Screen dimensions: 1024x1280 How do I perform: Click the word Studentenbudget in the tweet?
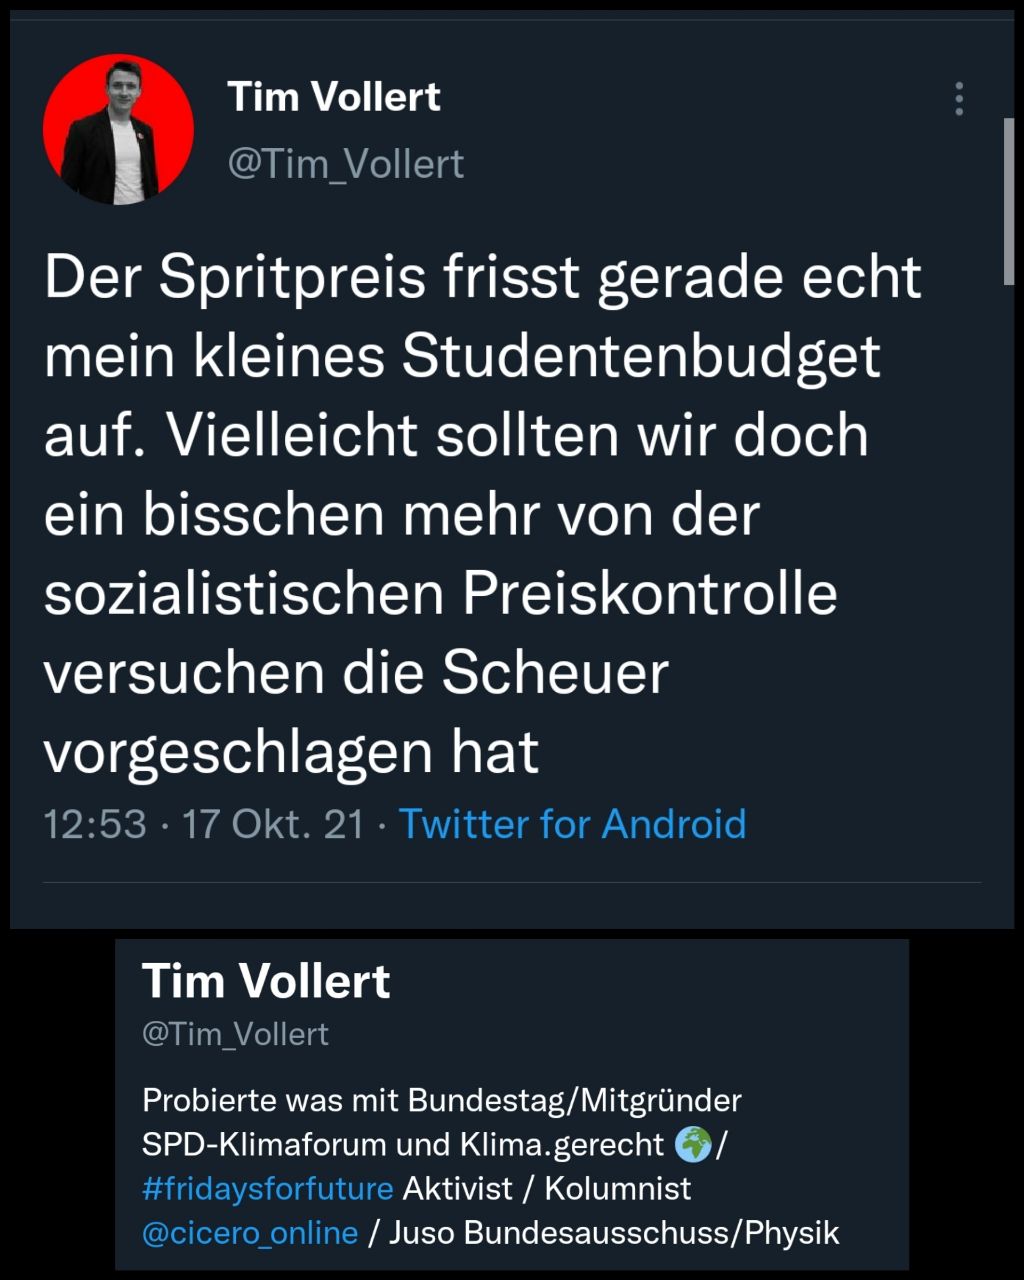(641, 356)
